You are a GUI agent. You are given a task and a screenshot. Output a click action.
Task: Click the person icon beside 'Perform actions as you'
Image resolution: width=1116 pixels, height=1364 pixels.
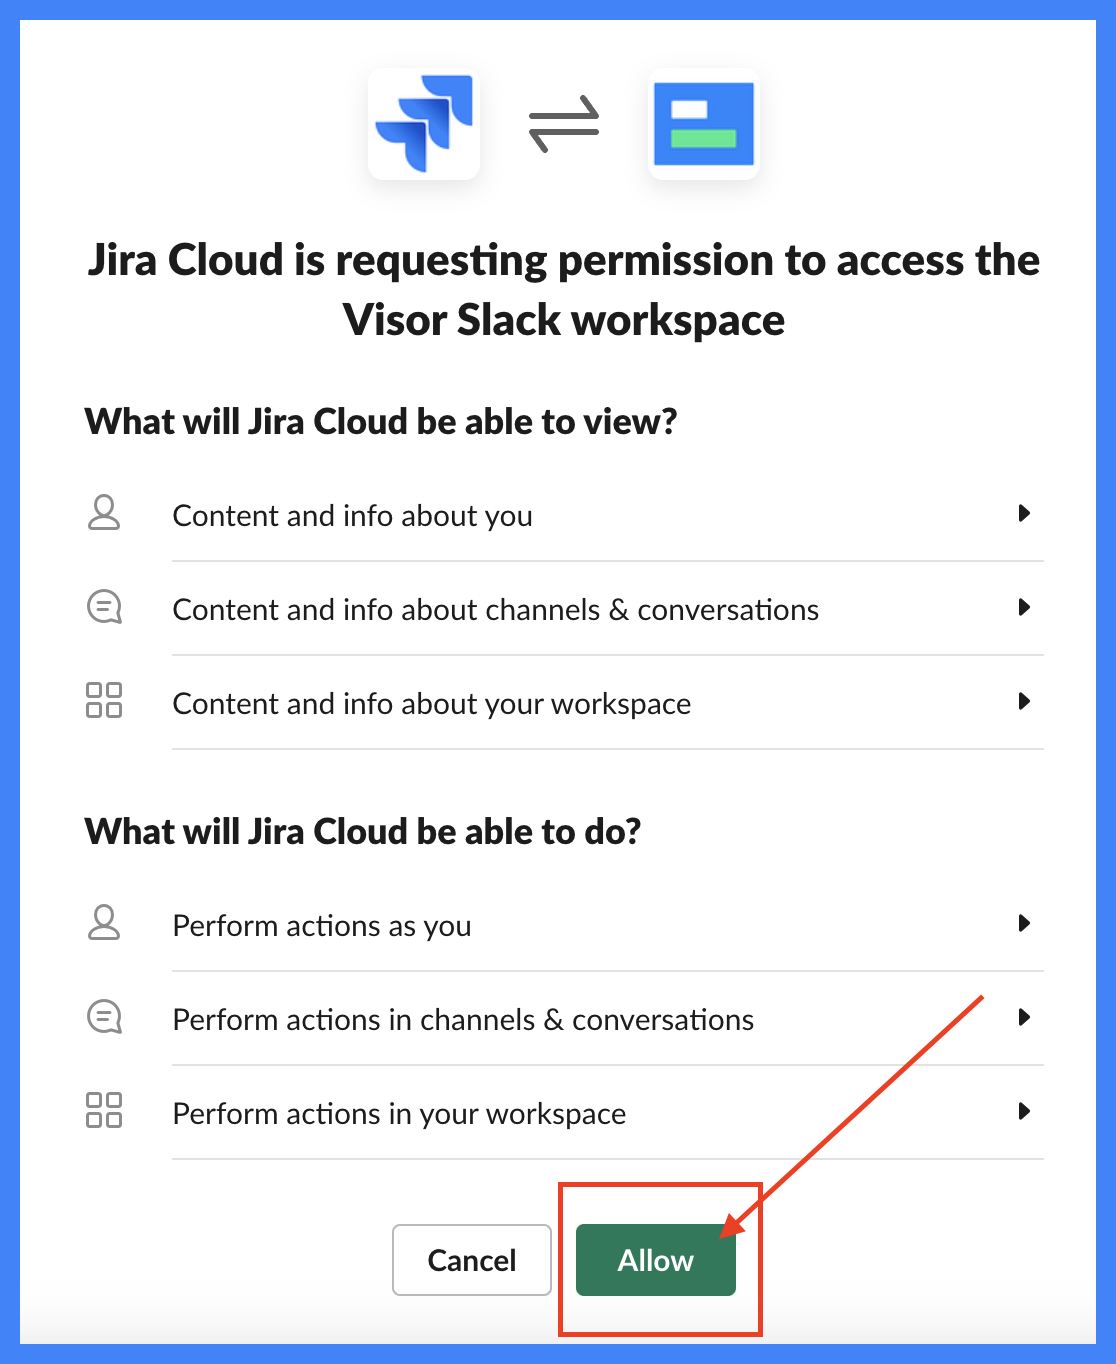(104, 924)
